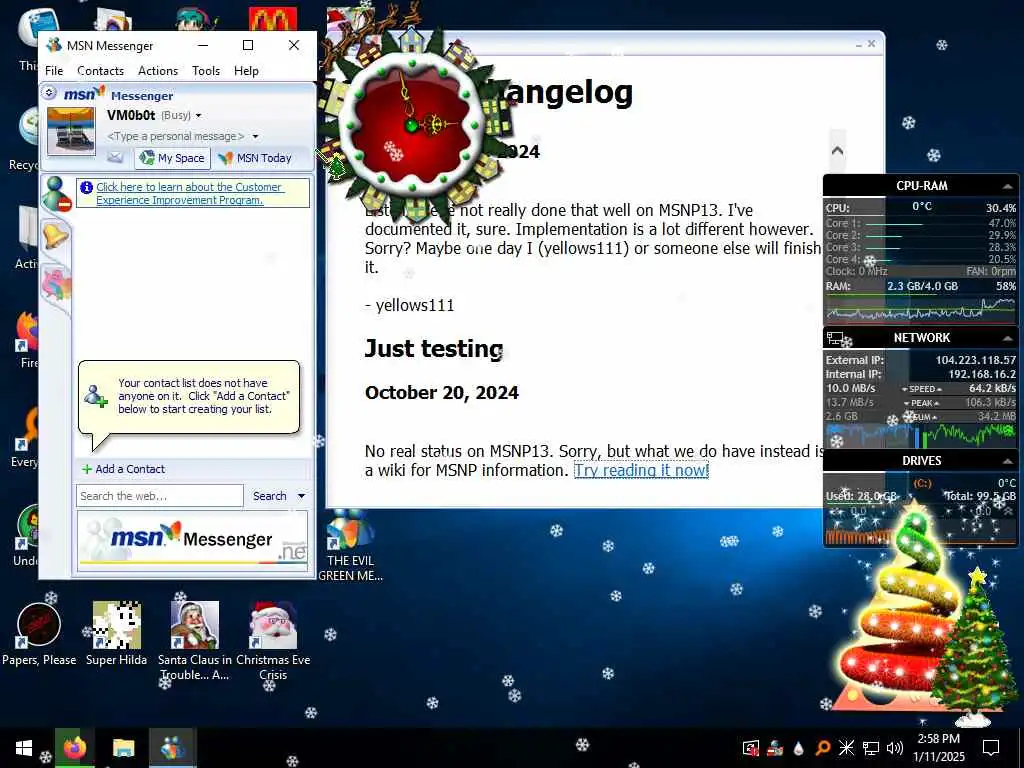The height and width of the screenshot is (768, 1024).
Task: Open the clock showing 2:58 PM
Action: click(938, 748)
